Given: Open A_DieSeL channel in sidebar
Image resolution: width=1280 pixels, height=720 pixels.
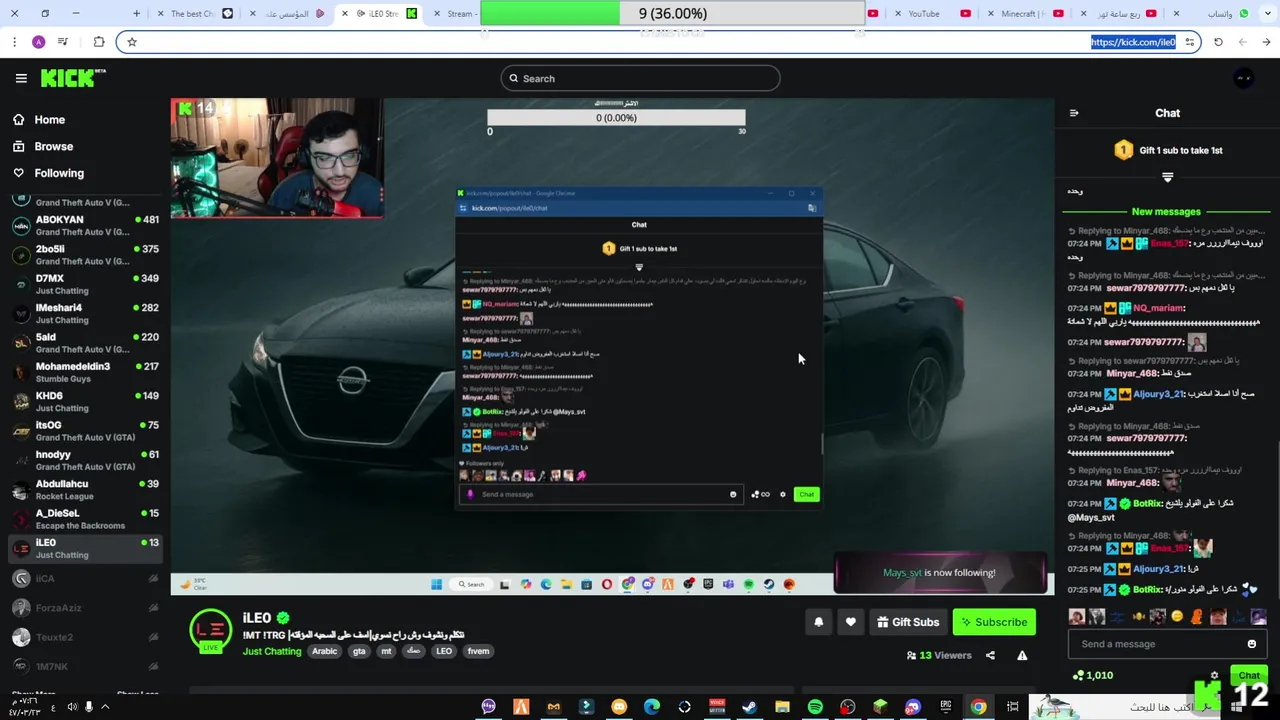Looking at the screenshot, I should 85,519.
